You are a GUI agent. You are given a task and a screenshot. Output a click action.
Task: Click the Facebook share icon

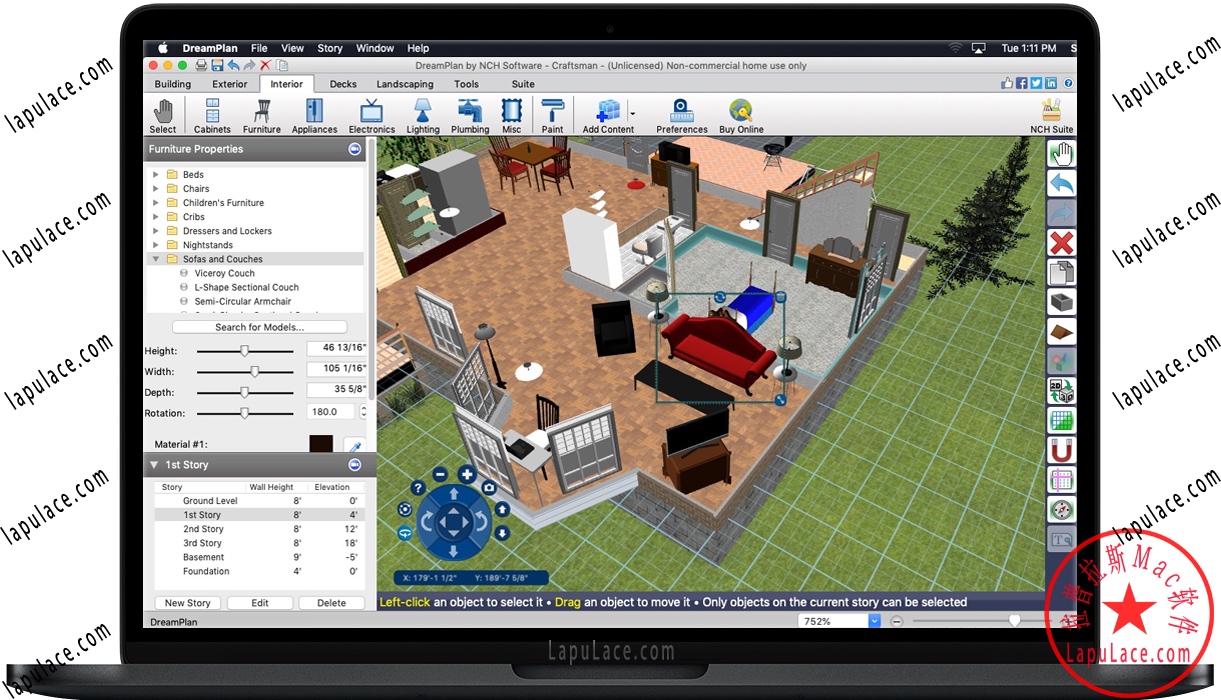[1022, 84]
